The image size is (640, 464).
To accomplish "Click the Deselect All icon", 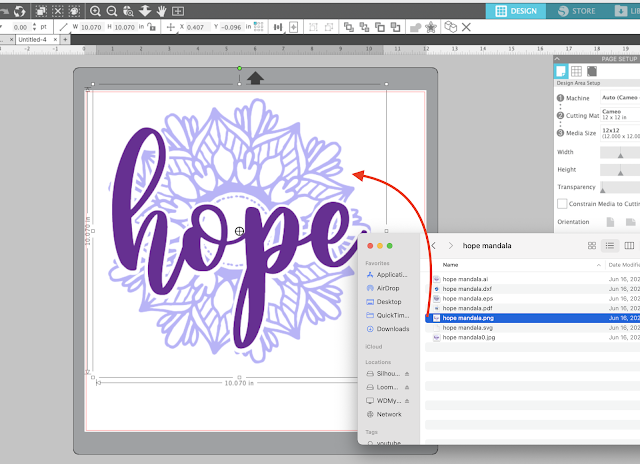I will [58, 11].
